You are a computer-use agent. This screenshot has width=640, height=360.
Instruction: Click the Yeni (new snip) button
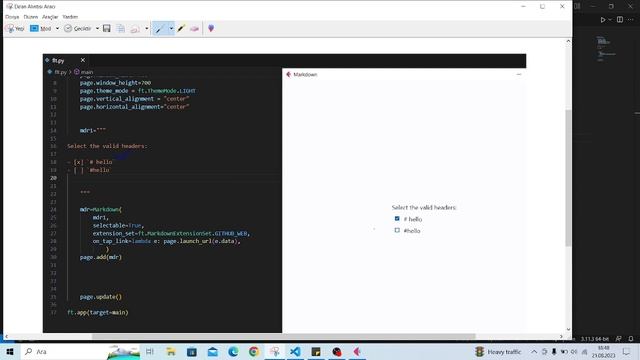pyautogui.click(x=15, y=29)
